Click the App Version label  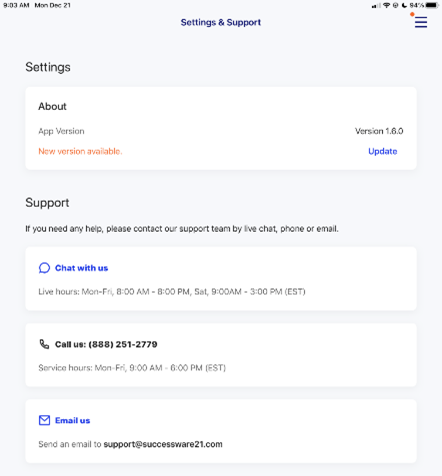(61, 131)
